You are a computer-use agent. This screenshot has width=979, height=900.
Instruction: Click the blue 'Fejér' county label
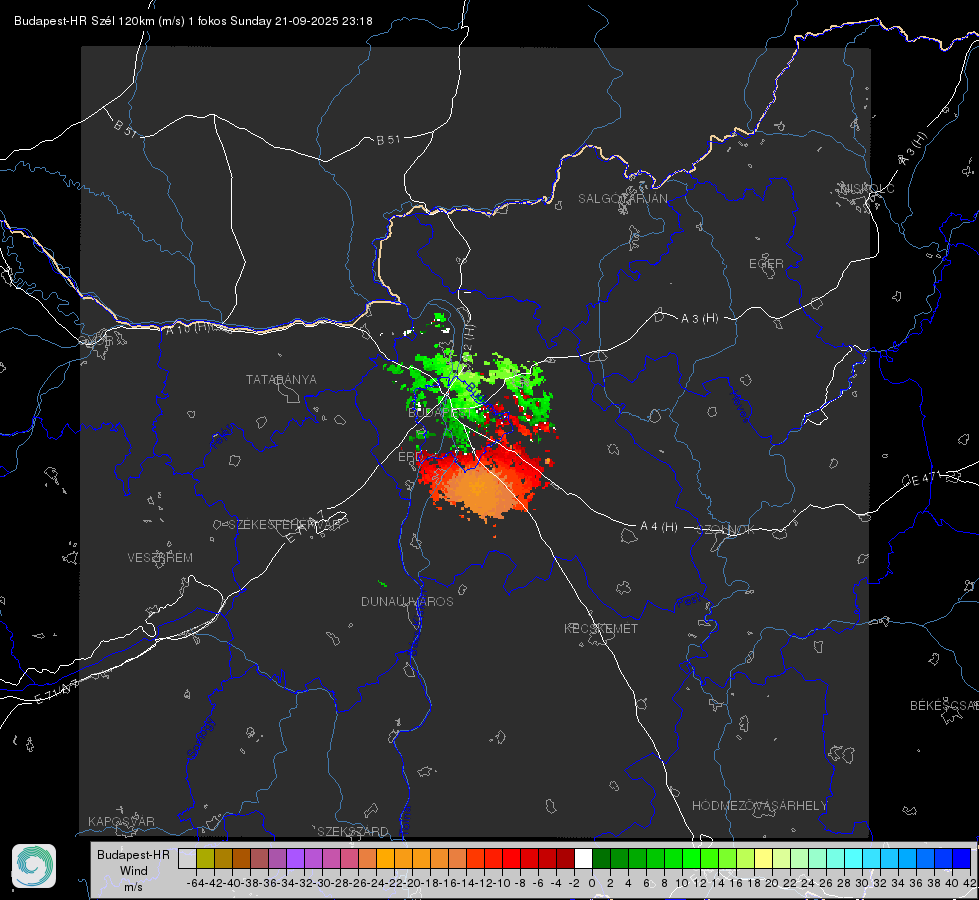[224, 437]
